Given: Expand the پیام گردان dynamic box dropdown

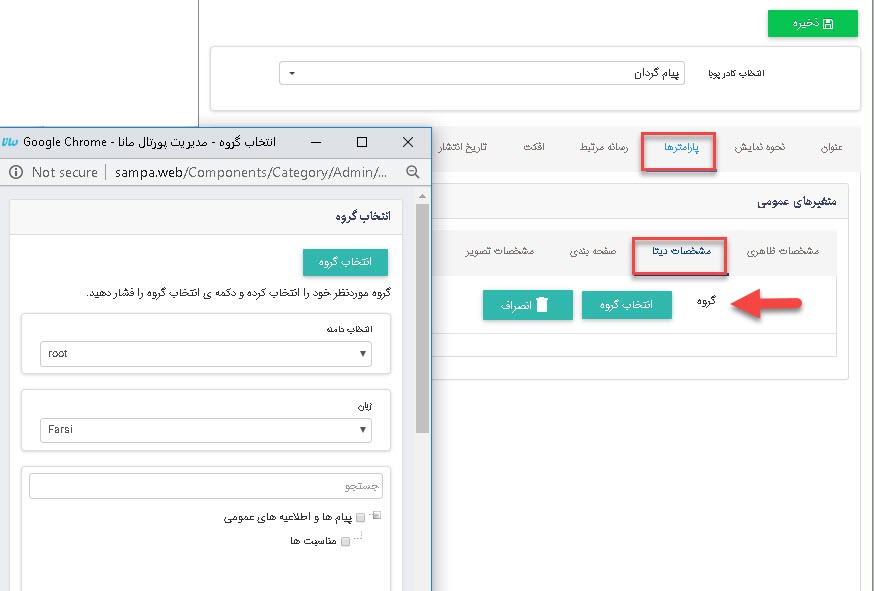Looking at the screenshot, I should (x=481, y=74).
